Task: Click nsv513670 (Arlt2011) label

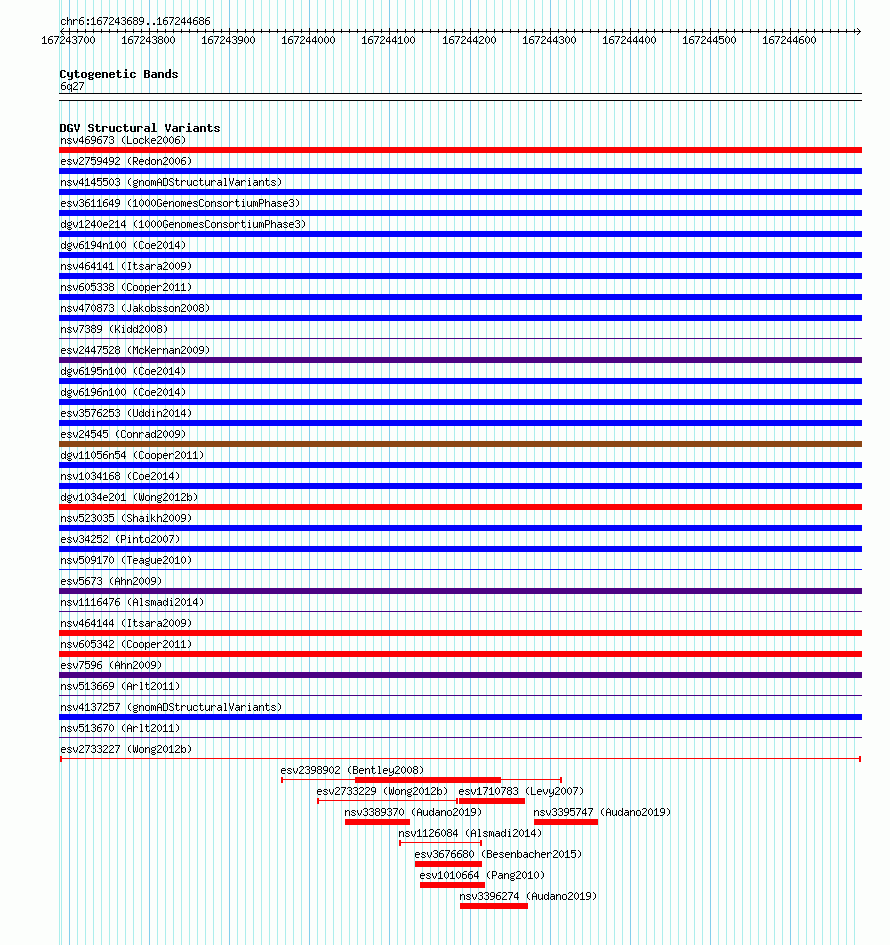Action: [120, 729]
